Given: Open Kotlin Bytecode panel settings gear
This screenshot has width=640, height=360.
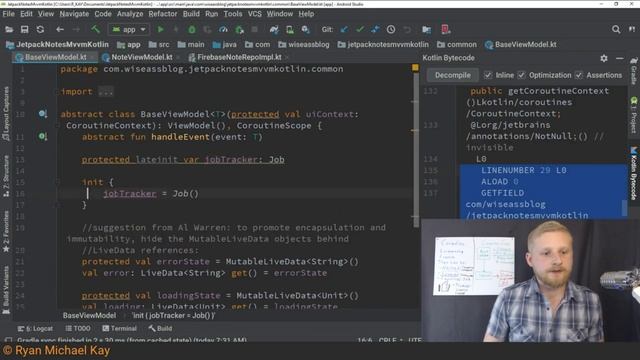Looking at the screenshot, I should pyautogui.click(x=604, y=58).
